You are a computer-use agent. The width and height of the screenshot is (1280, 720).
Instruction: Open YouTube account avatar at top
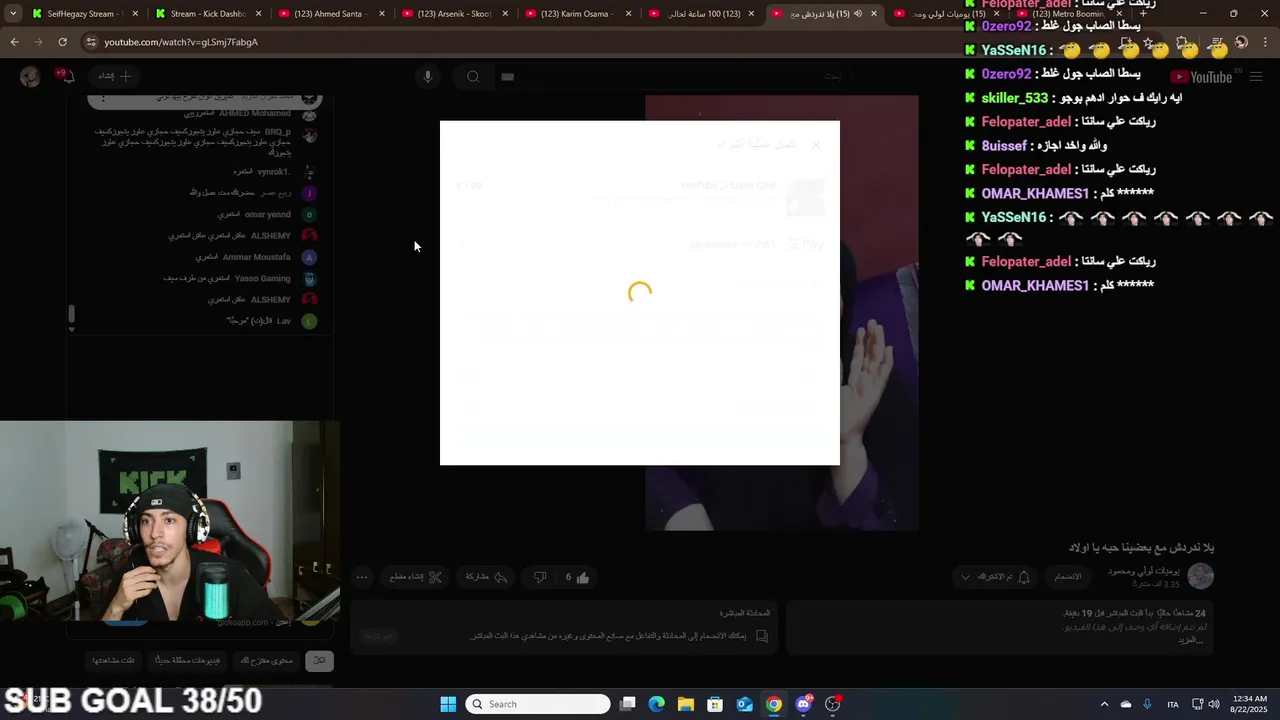pos(30,77)
